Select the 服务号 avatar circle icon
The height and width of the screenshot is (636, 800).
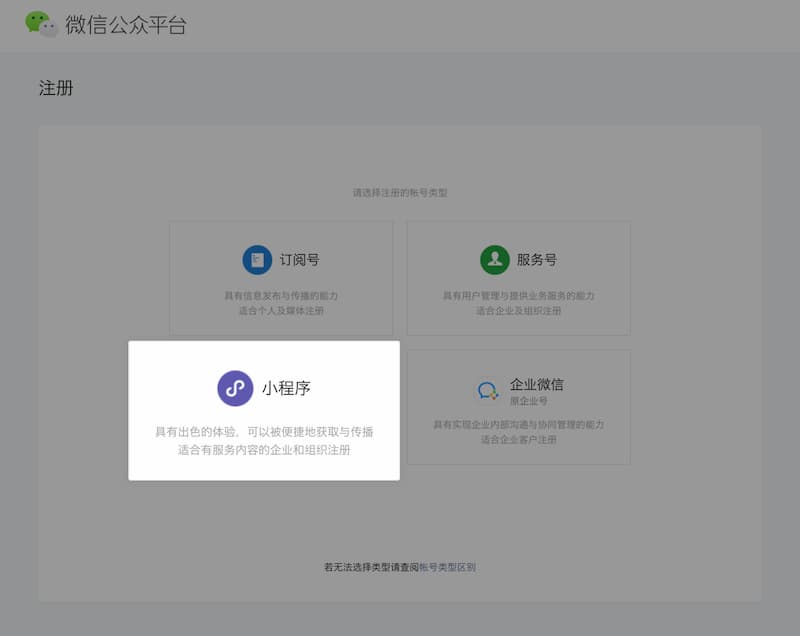point(493,258)
